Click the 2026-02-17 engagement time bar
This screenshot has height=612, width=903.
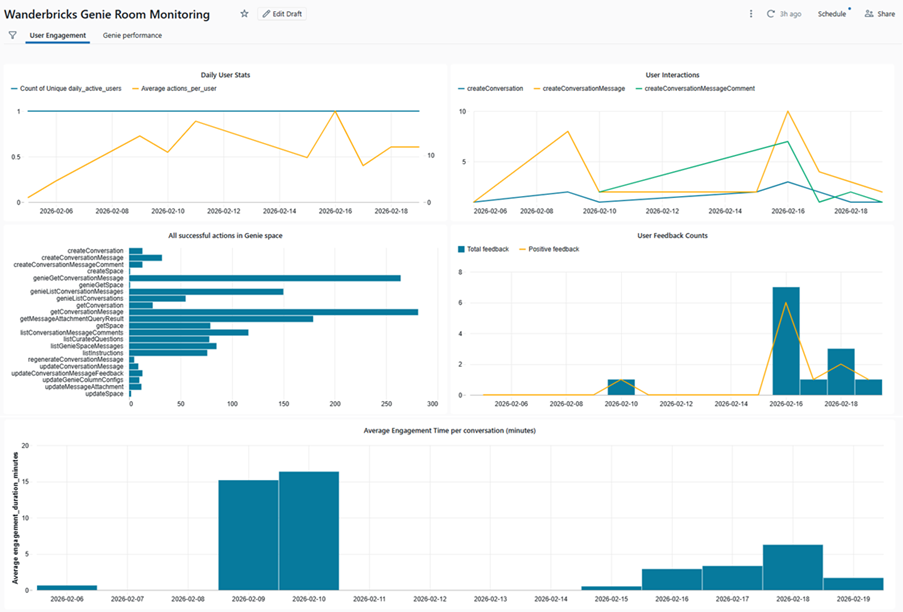coord(733,578)
